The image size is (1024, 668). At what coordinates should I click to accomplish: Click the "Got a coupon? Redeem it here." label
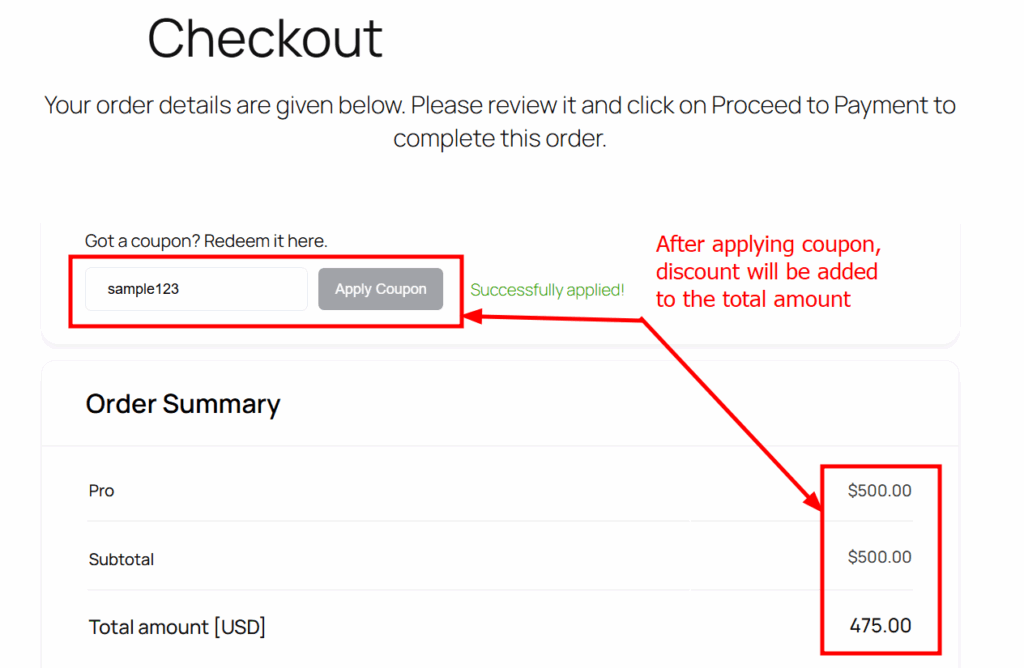[206, 241]
